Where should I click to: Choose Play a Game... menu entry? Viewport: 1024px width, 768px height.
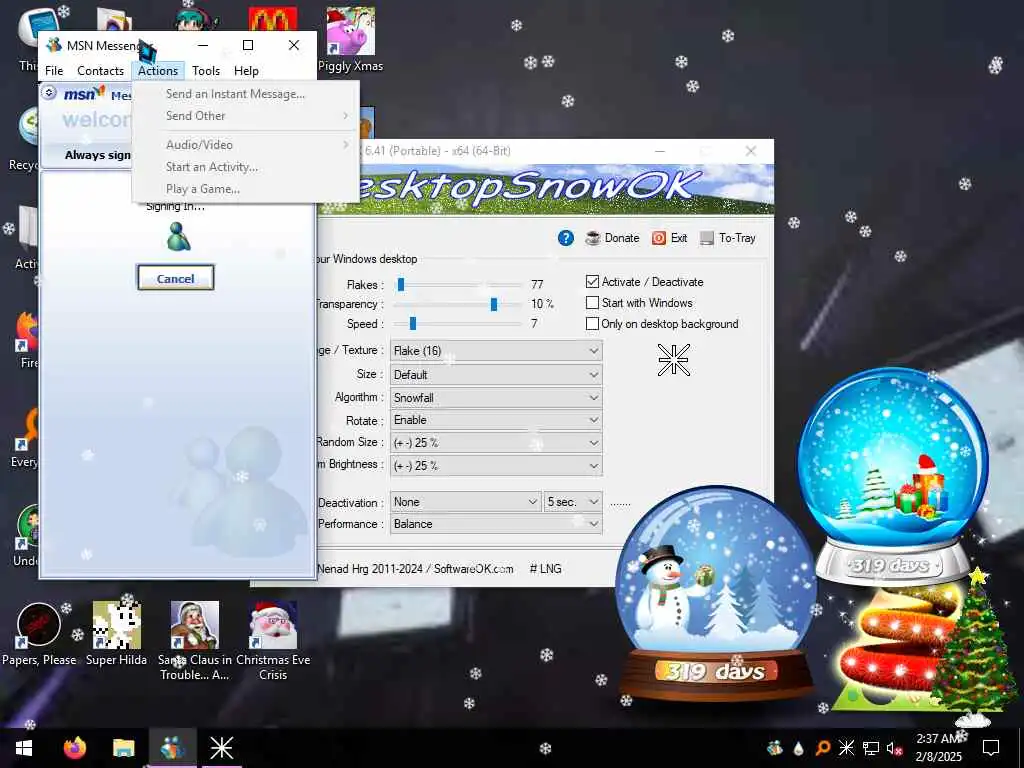coord(246,189)
